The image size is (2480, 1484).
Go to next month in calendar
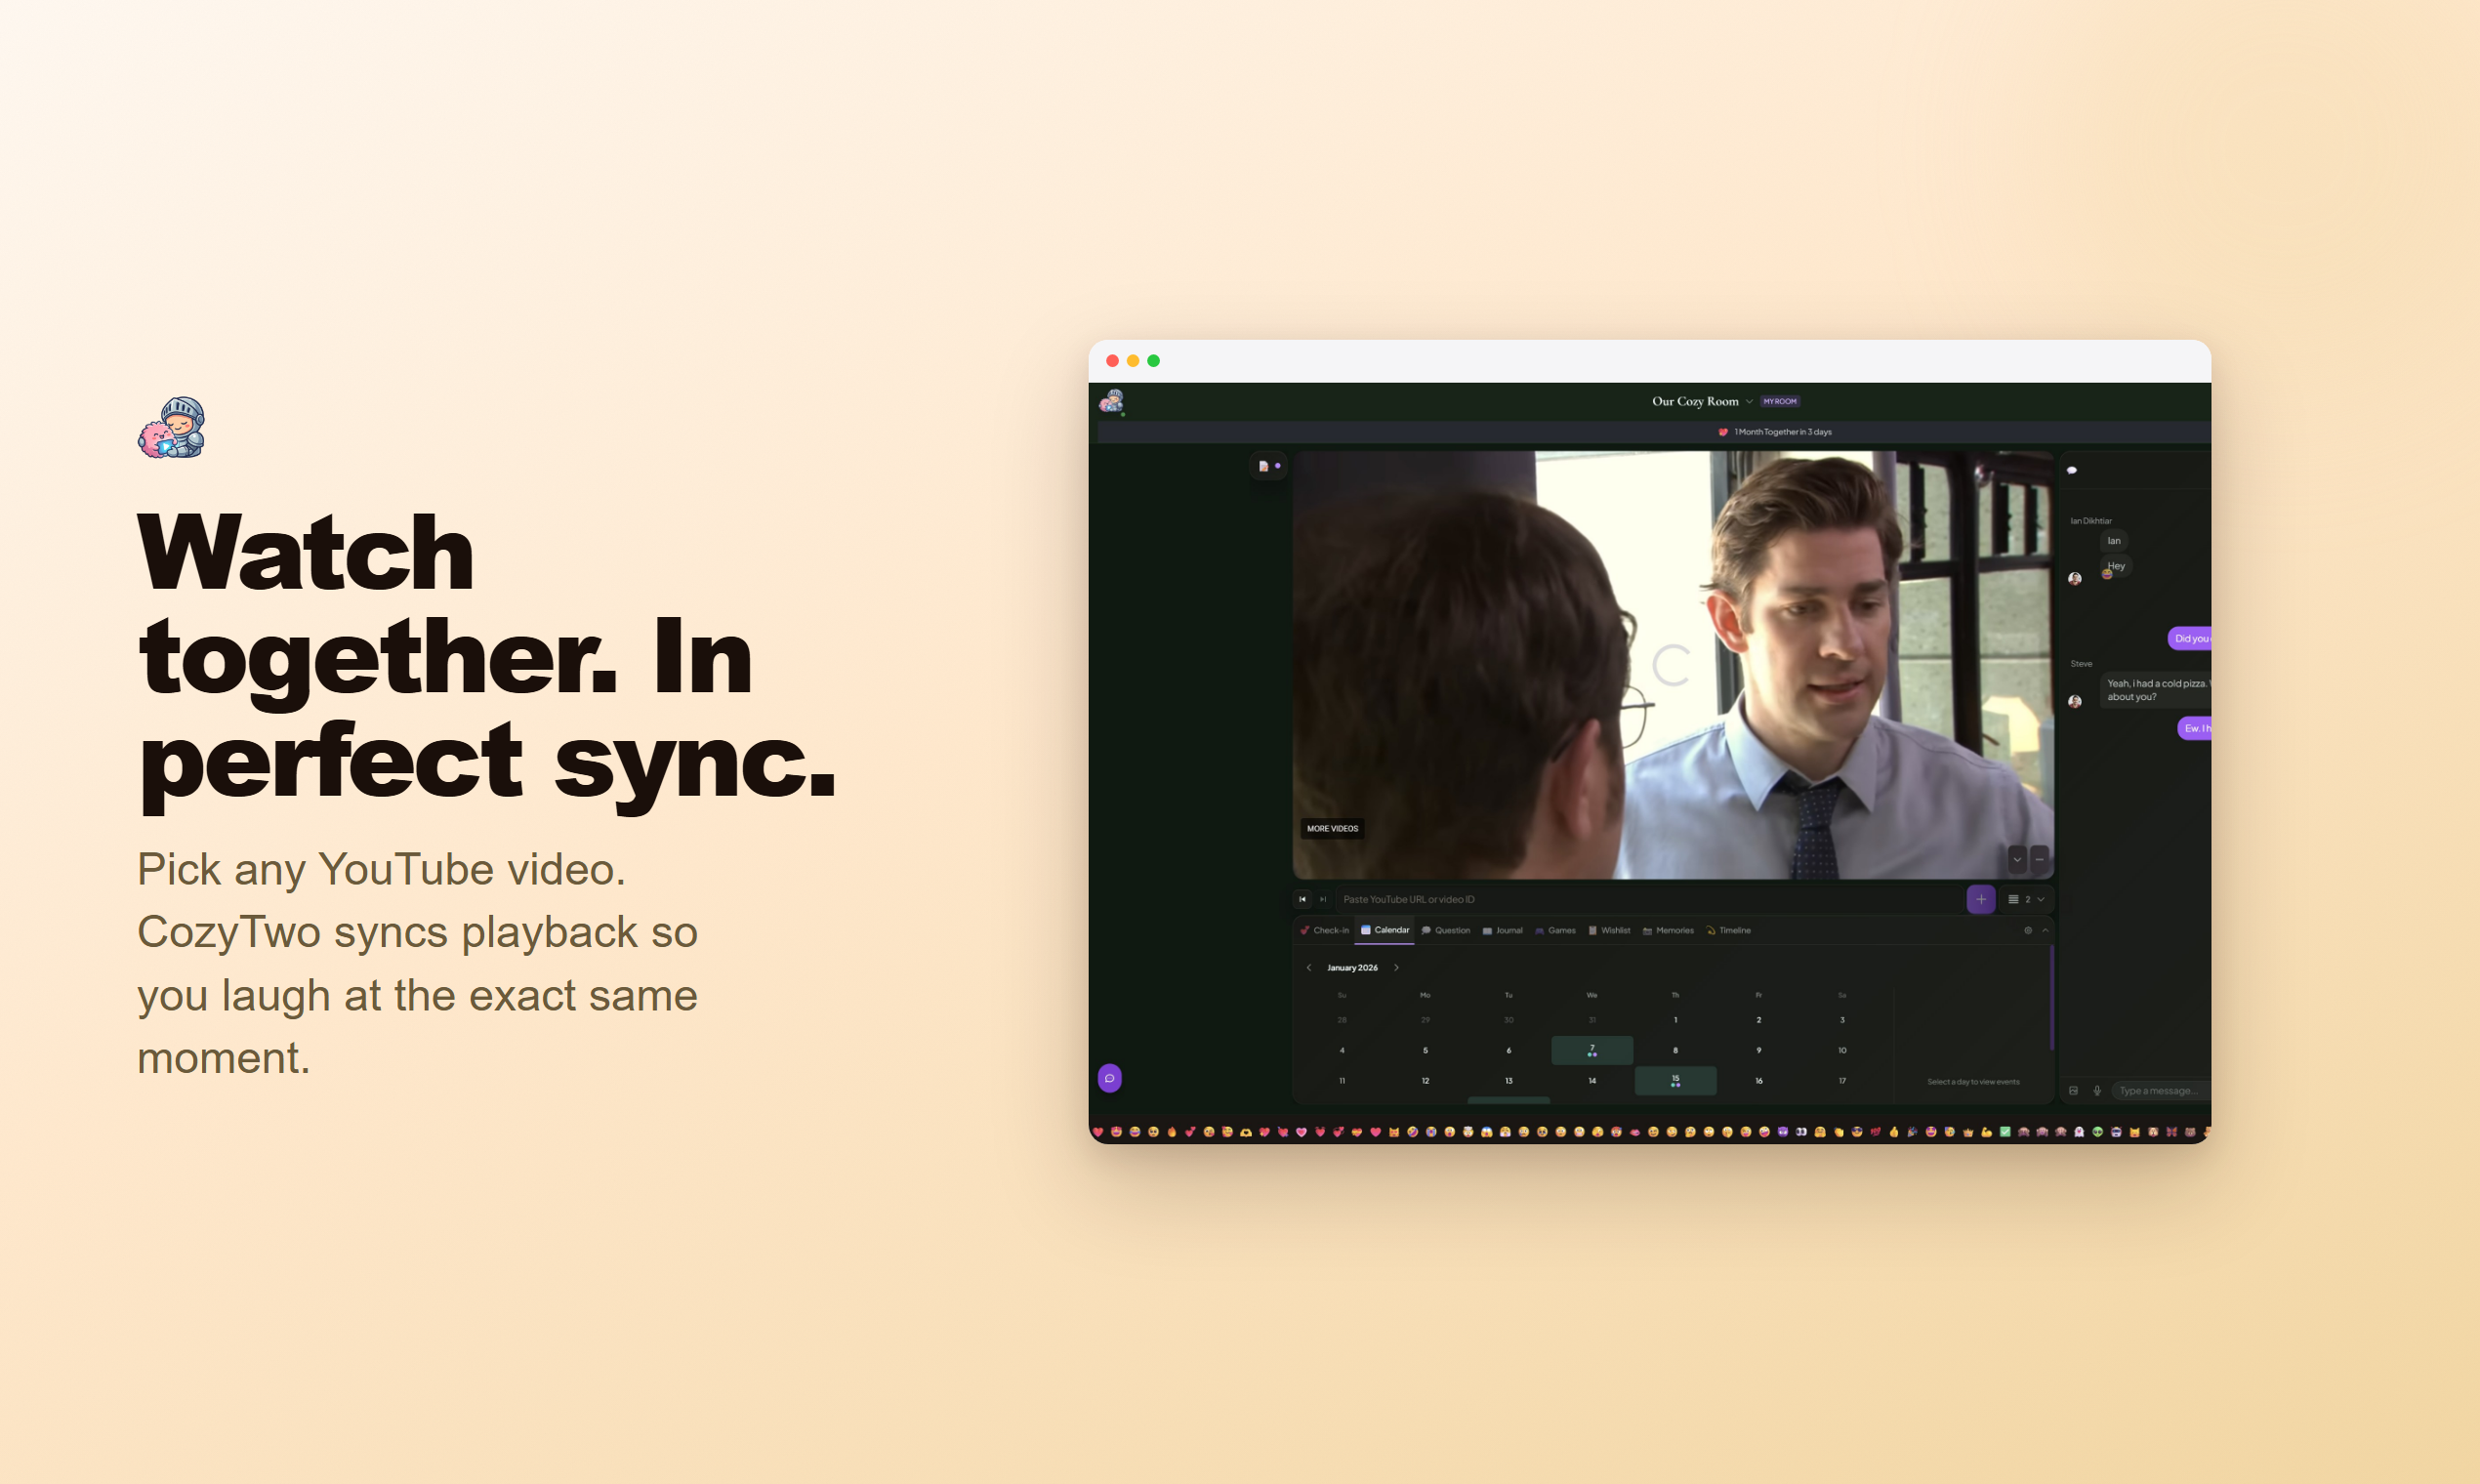point(1397,968)
